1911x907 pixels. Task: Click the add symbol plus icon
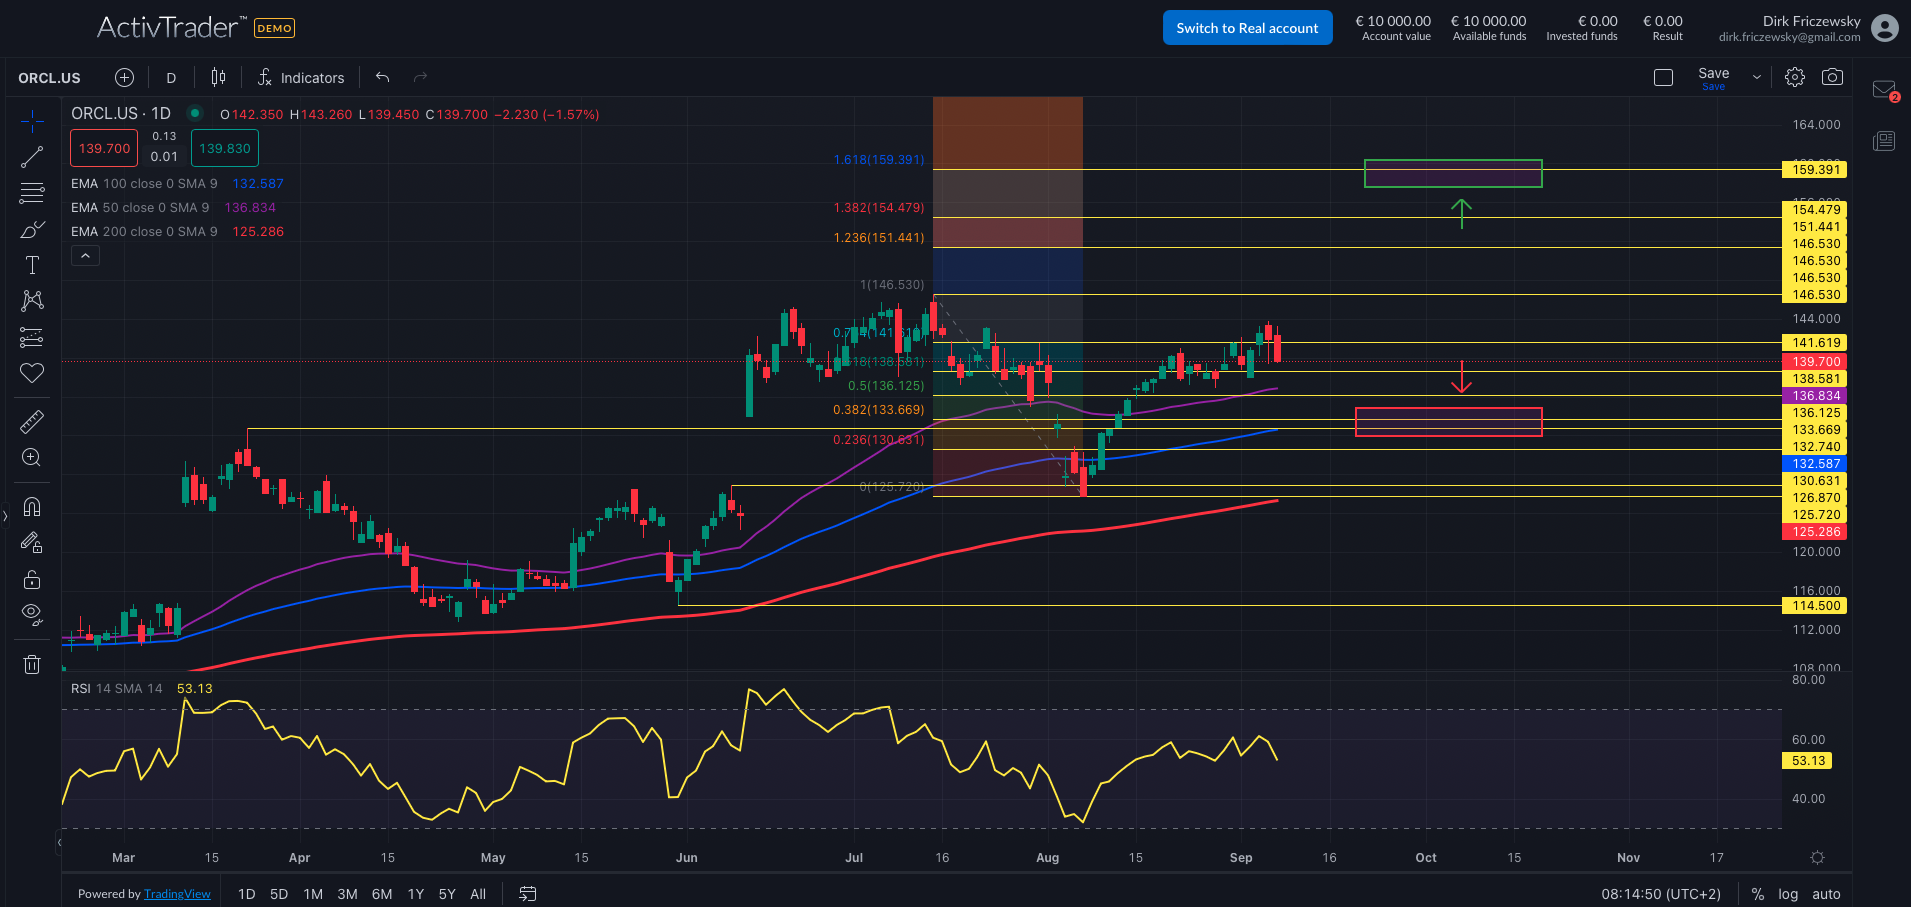pyautogui.click(x=124, y=77)
